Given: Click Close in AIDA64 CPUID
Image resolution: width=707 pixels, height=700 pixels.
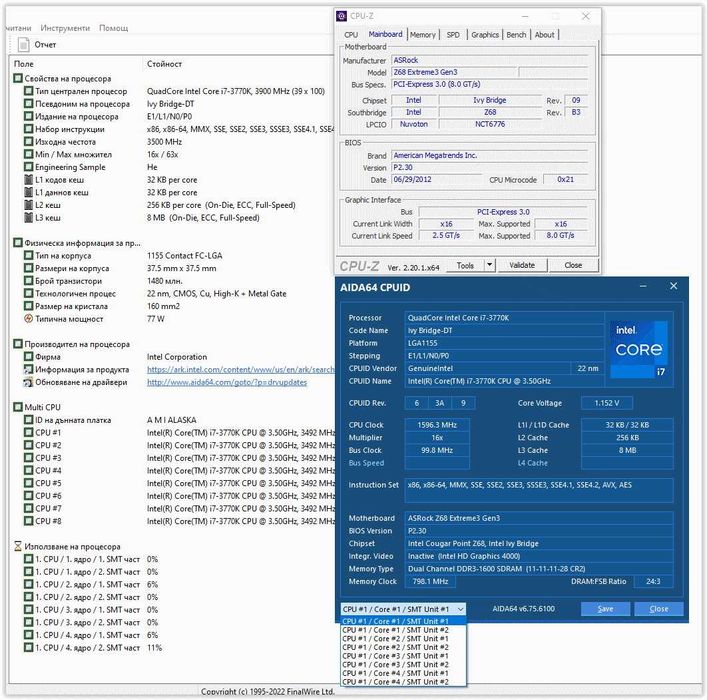Looking at the screenshot, I should click(659, 609).
